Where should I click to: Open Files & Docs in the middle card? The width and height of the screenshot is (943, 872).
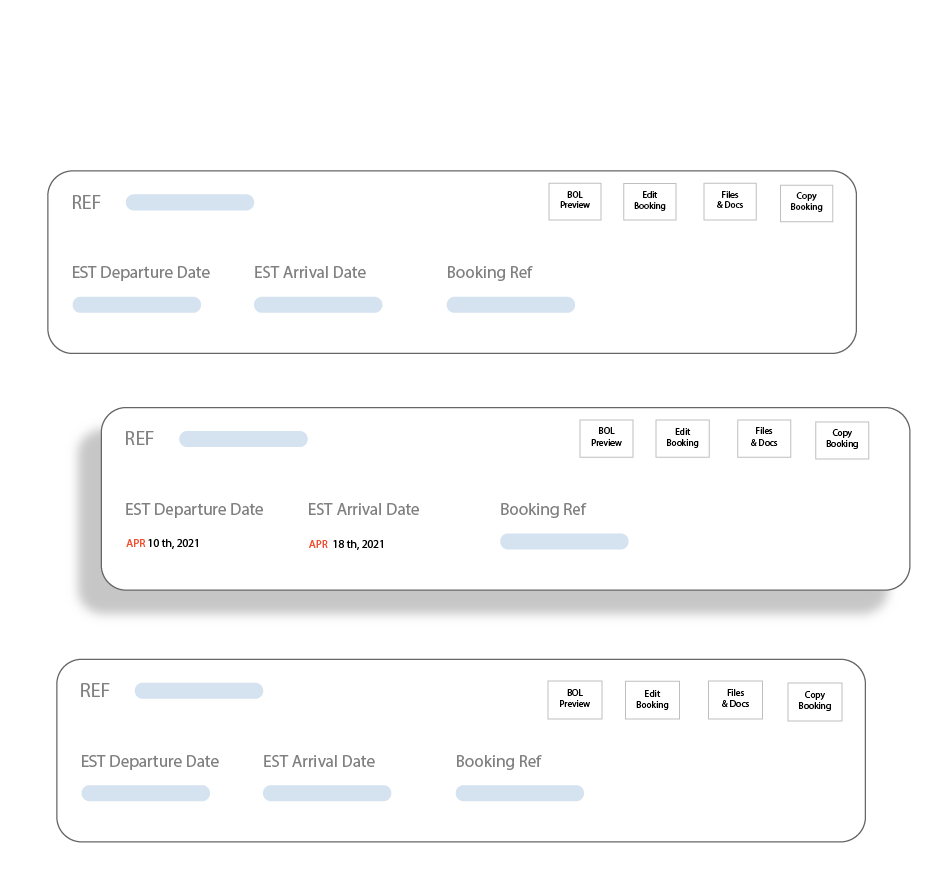tap(764, 438)
